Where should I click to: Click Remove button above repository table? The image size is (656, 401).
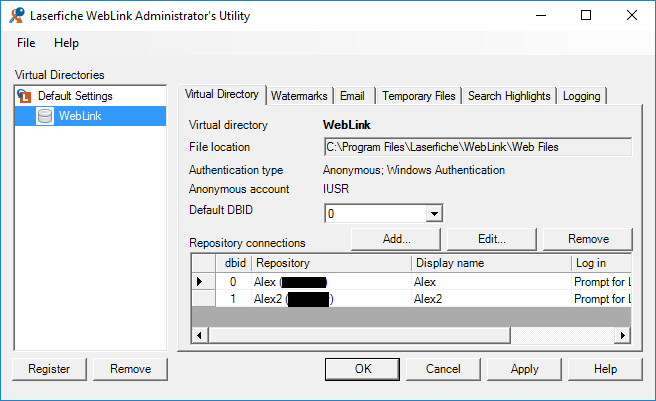tap(588, 239)
